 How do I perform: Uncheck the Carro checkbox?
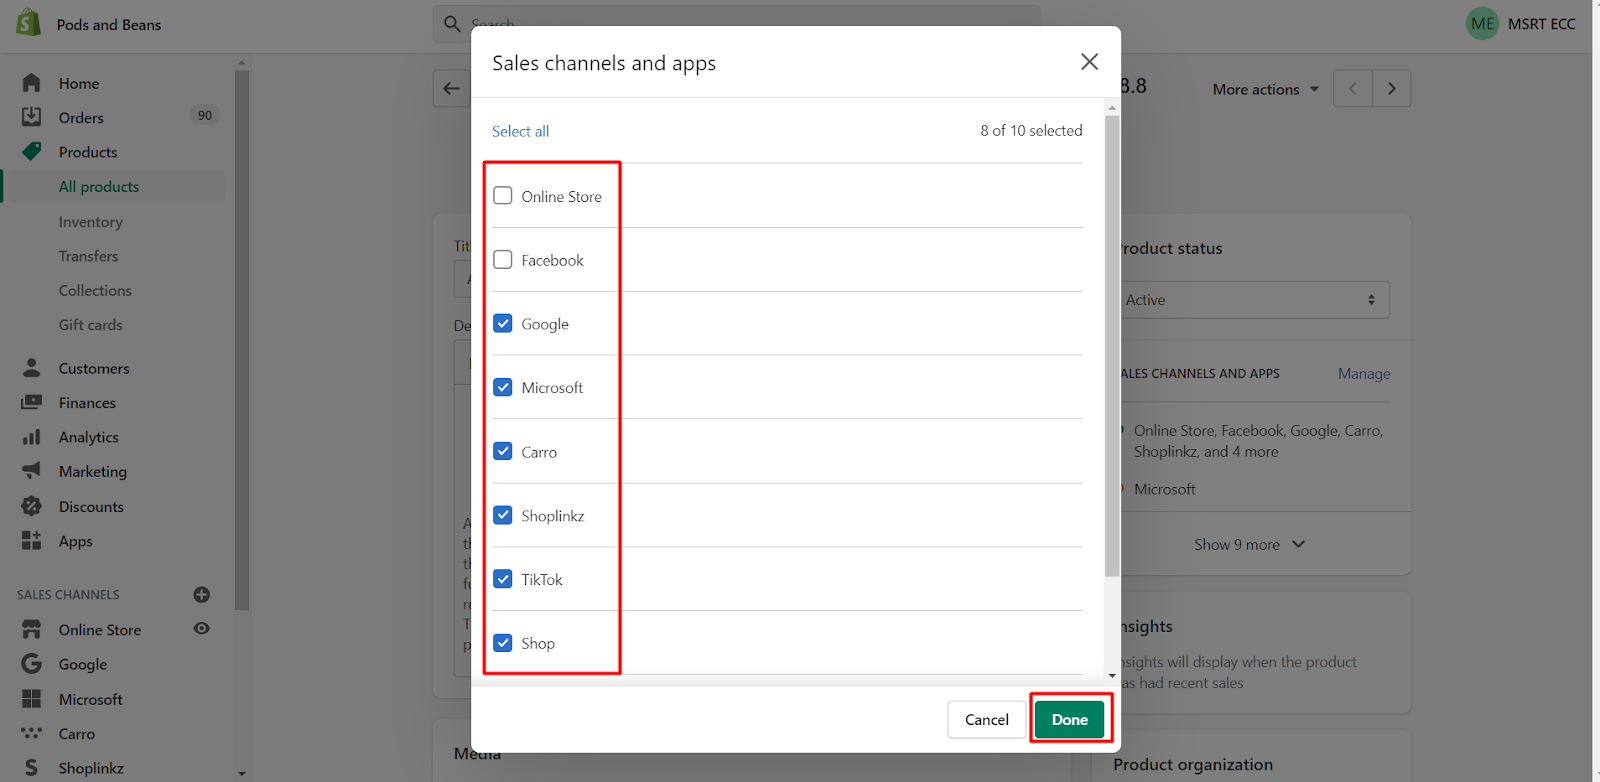pos(503,451)
